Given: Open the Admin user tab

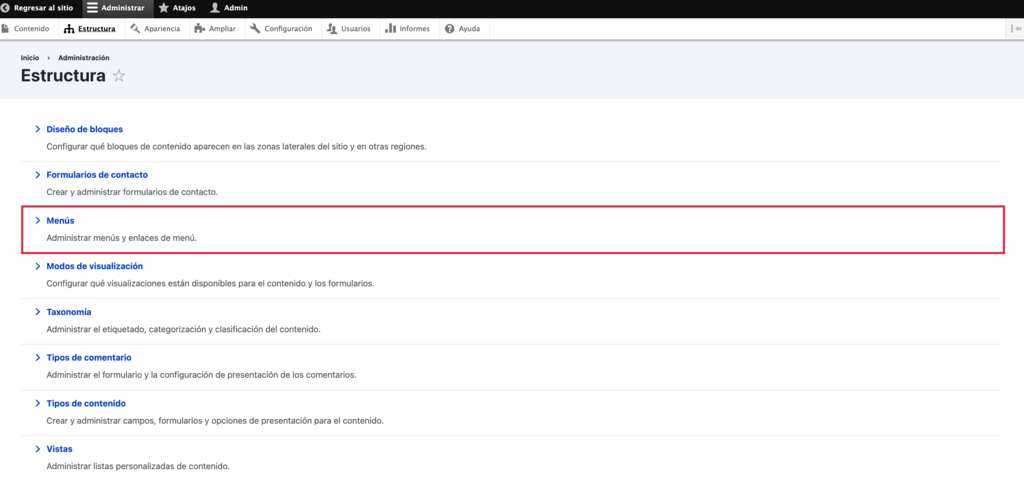Looking at the screenshot, I should point(229,8).
